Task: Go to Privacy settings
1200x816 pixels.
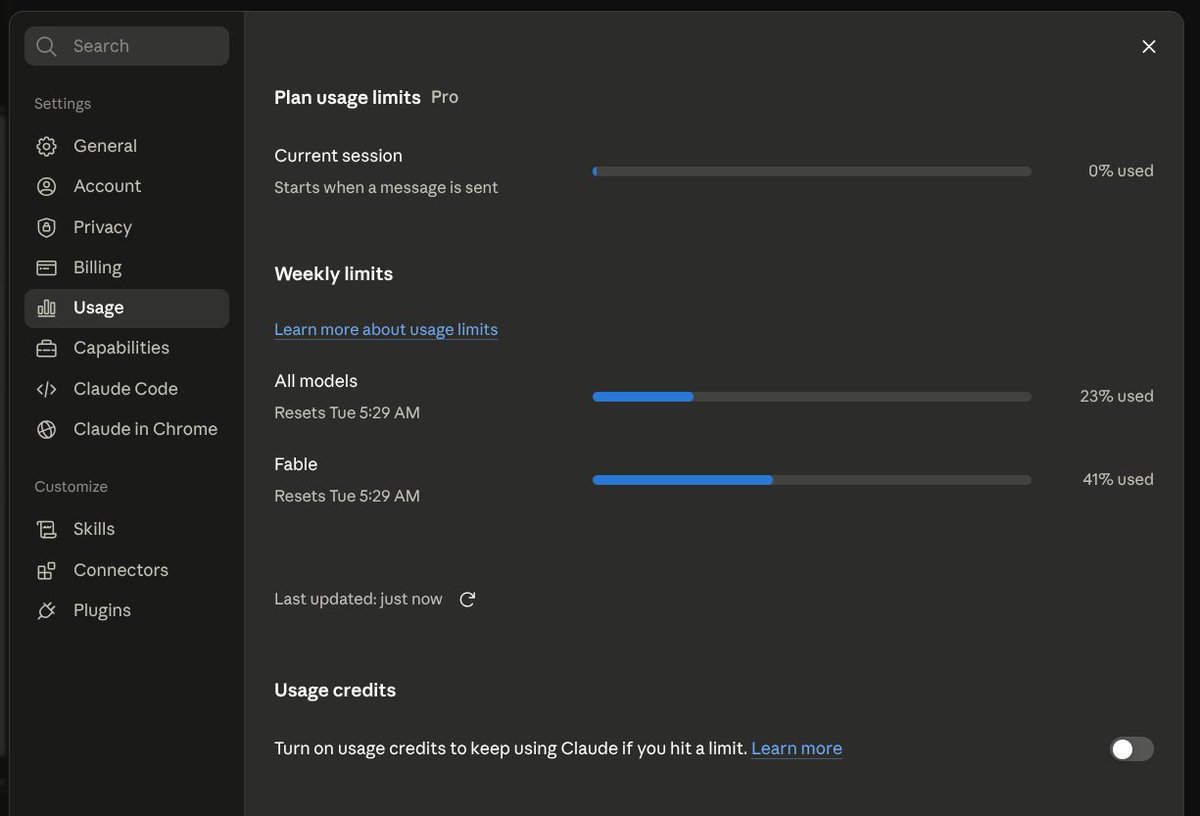Action: coord(127,227)
